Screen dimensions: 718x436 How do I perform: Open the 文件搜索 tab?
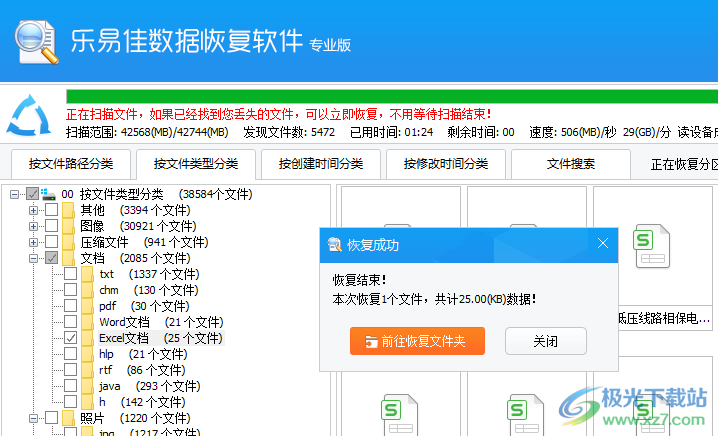(571, 164)
